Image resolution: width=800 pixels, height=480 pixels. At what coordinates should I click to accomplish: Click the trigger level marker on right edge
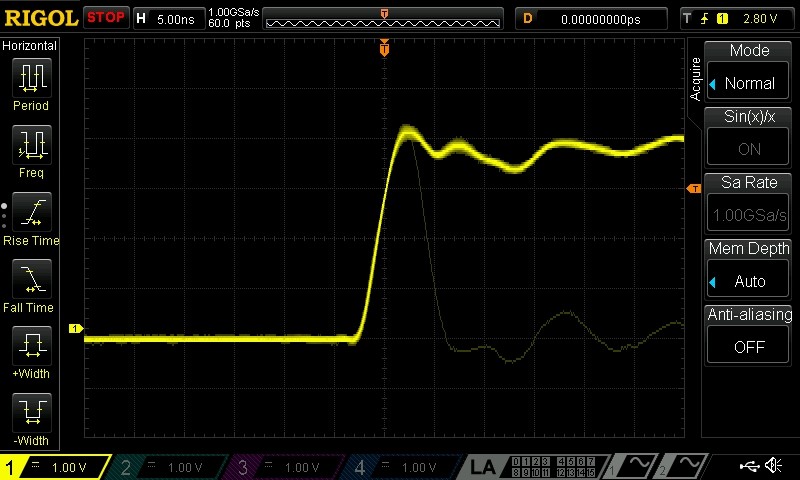(x=694, y=189)
